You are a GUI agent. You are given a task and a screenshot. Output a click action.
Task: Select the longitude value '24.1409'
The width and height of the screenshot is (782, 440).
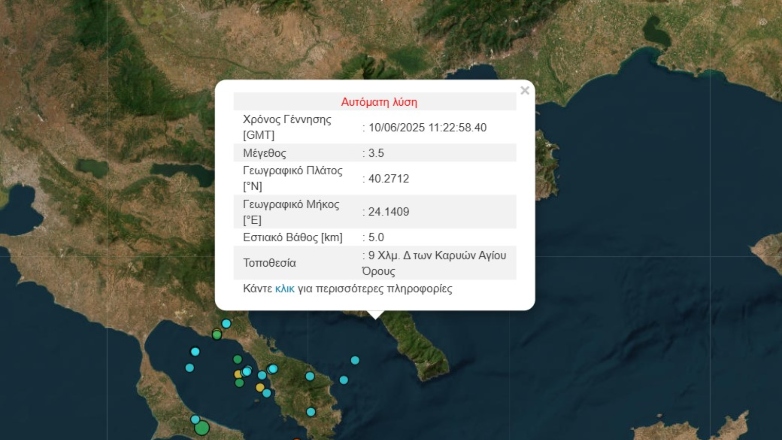(389, 212)
